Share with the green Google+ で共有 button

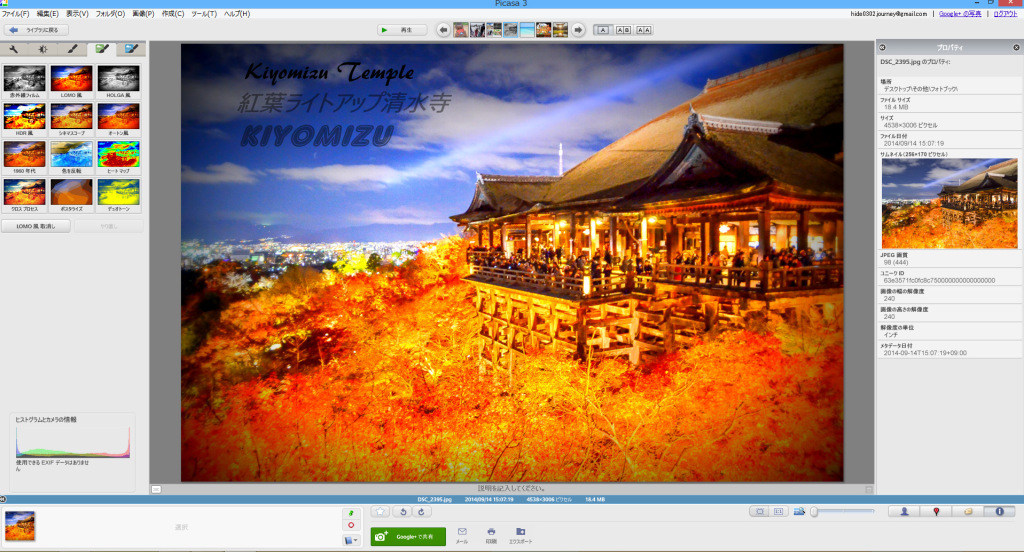408,536
